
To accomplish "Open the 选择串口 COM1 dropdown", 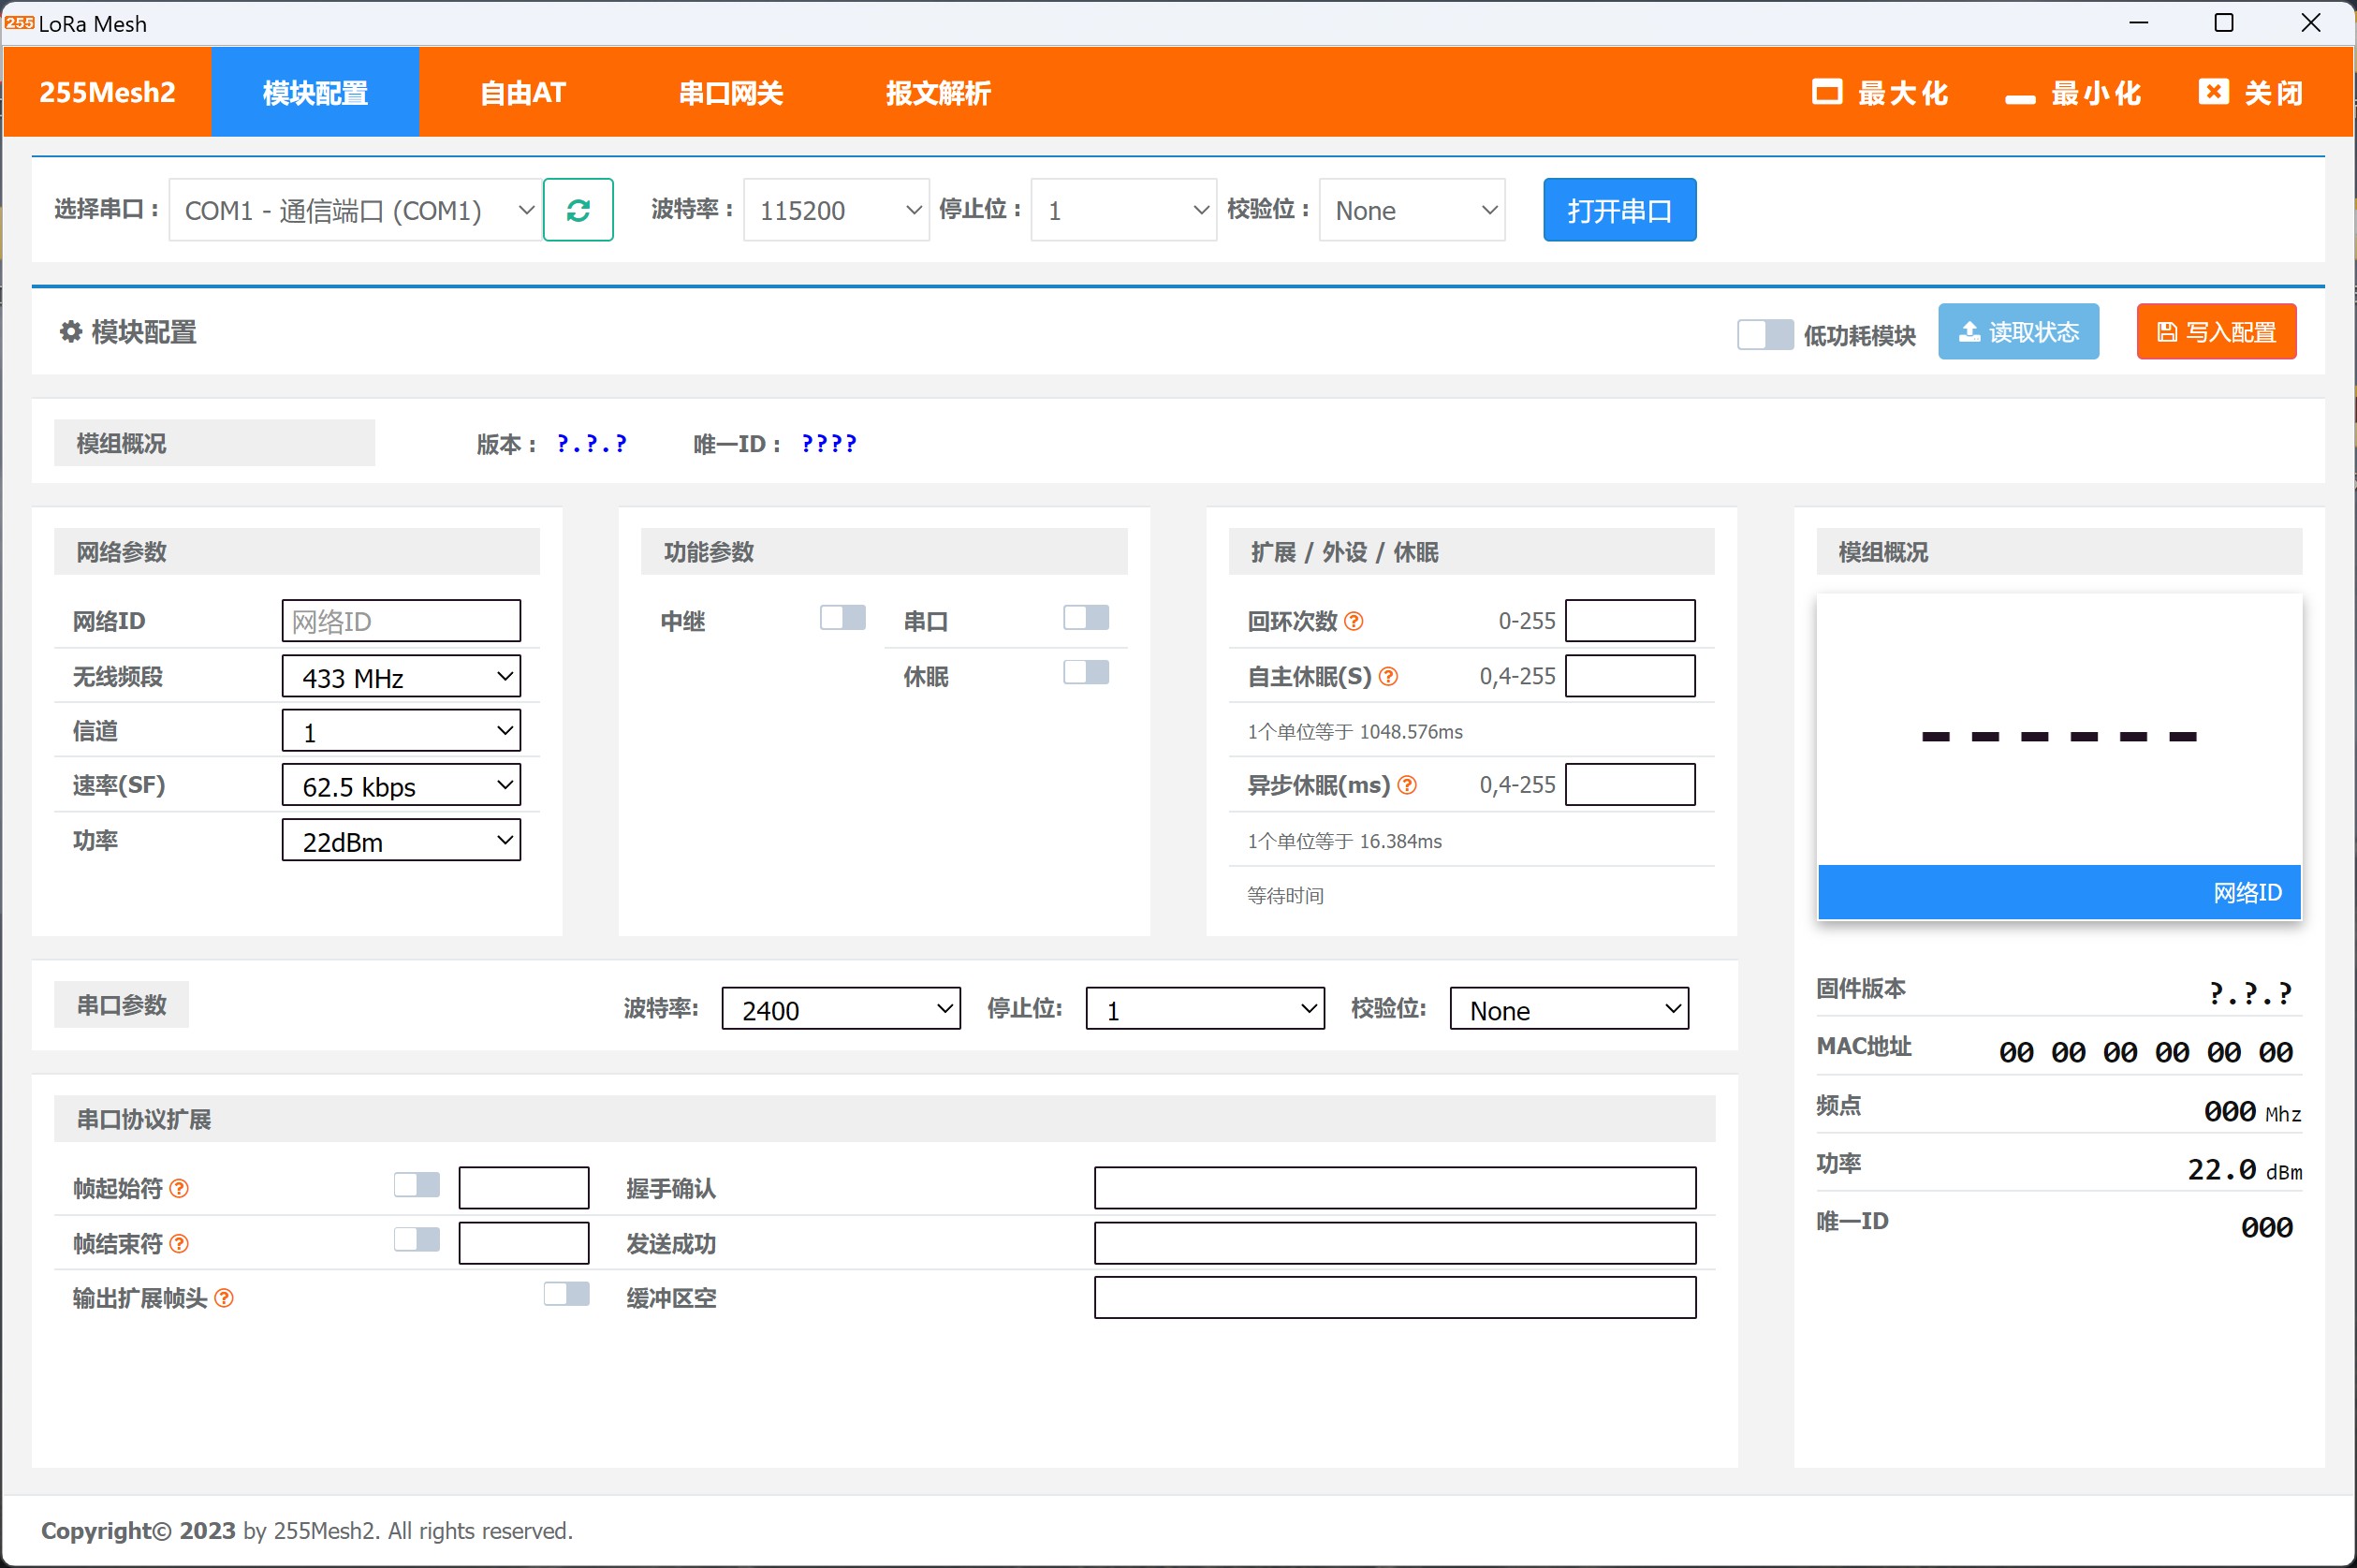I will [x=356, y=210].
